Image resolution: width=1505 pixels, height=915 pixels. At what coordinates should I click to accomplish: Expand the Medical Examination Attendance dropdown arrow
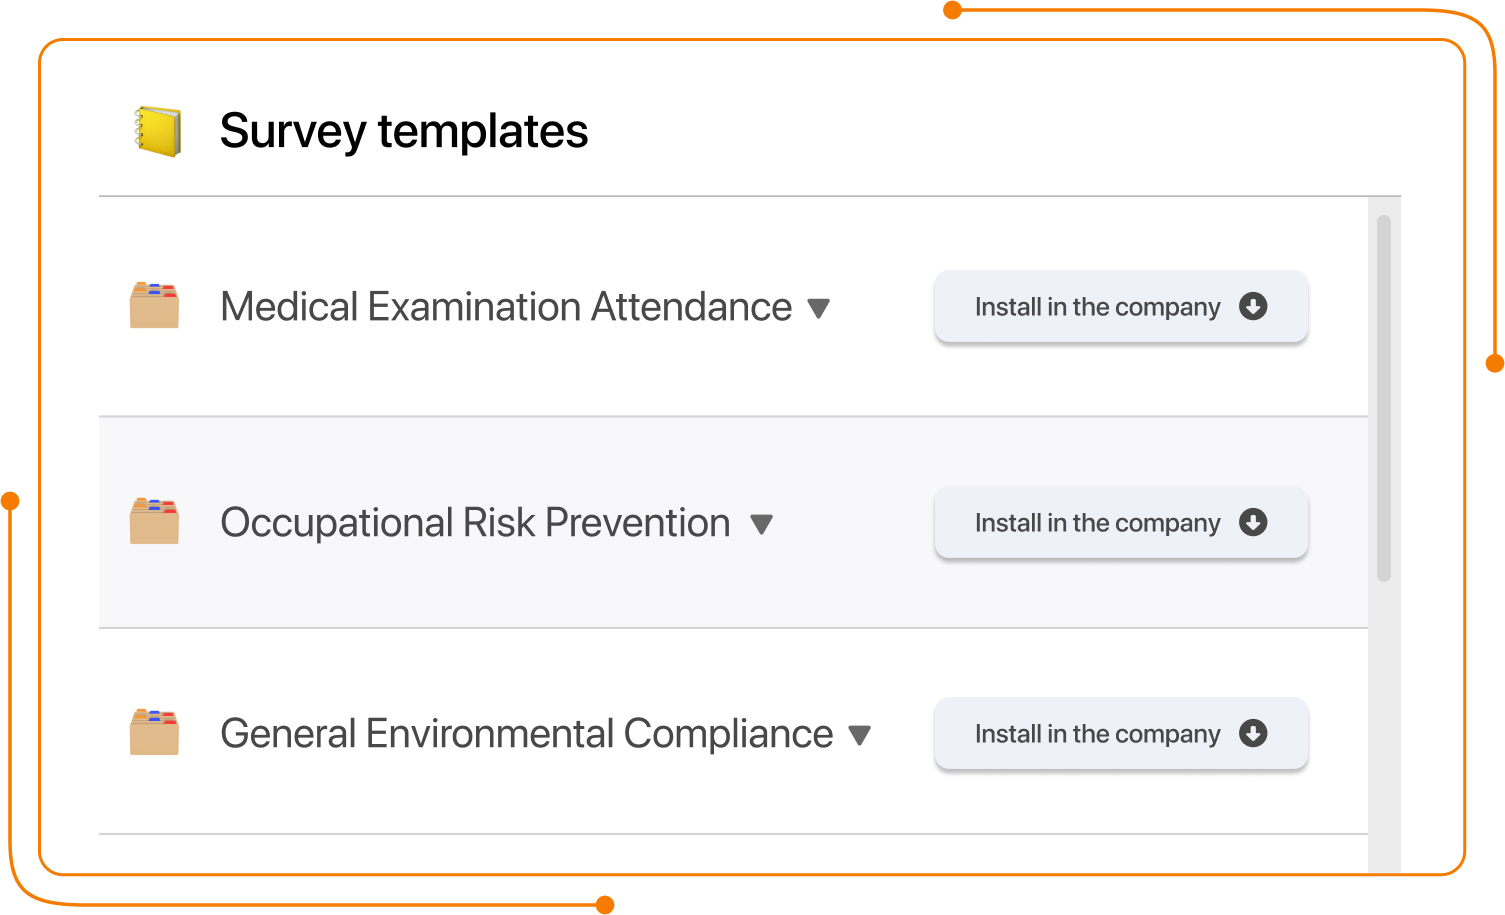819,309
